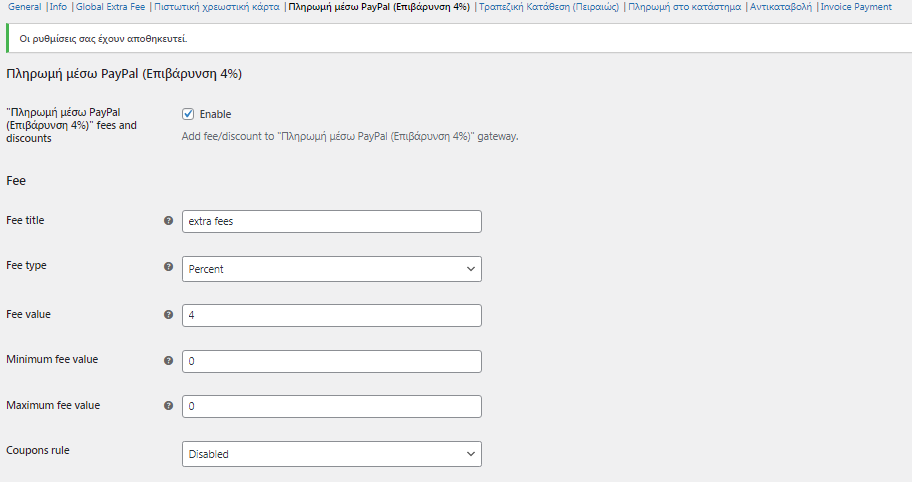Click the help icon for Minimum fee value
This screenshot has width=912, height=482.
[169, 360]
